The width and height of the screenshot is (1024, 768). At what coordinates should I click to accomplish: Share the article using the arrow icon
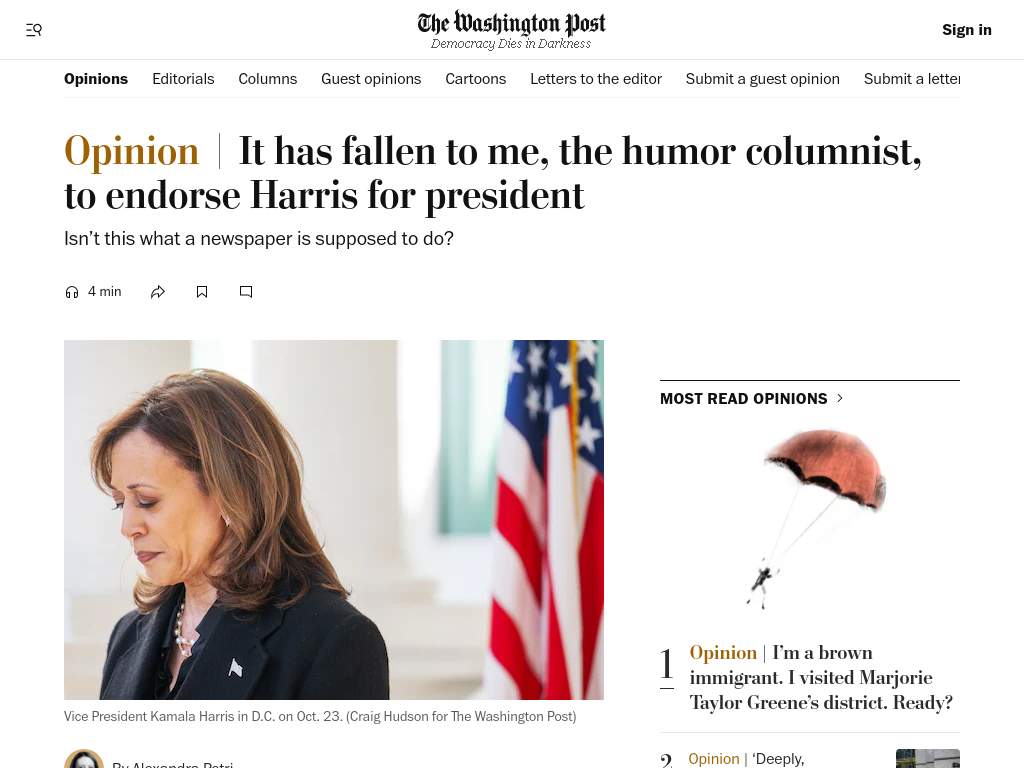coord(157,292)
